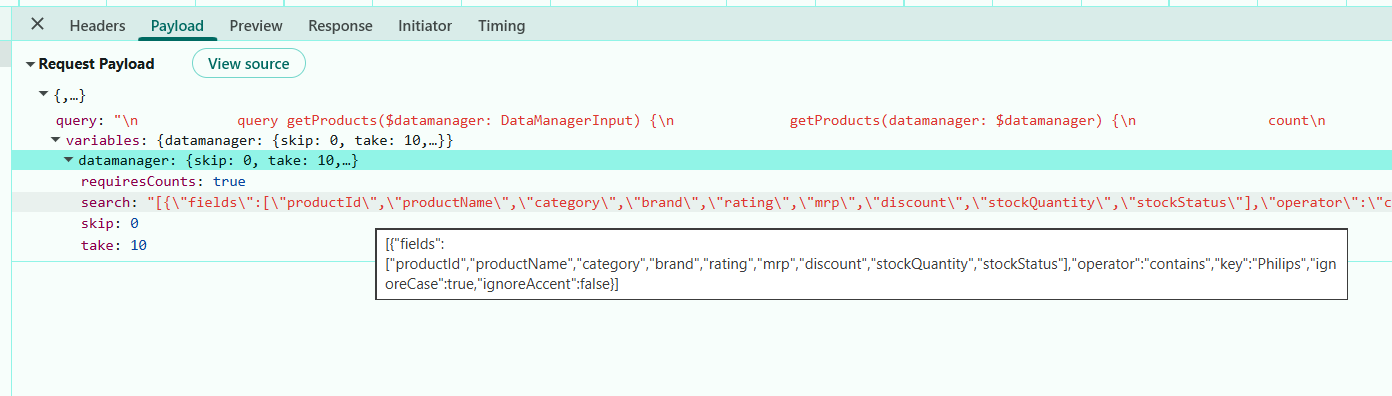Open the Preview tab
This screenshot has width=1392, height=396.
[256, 26]
